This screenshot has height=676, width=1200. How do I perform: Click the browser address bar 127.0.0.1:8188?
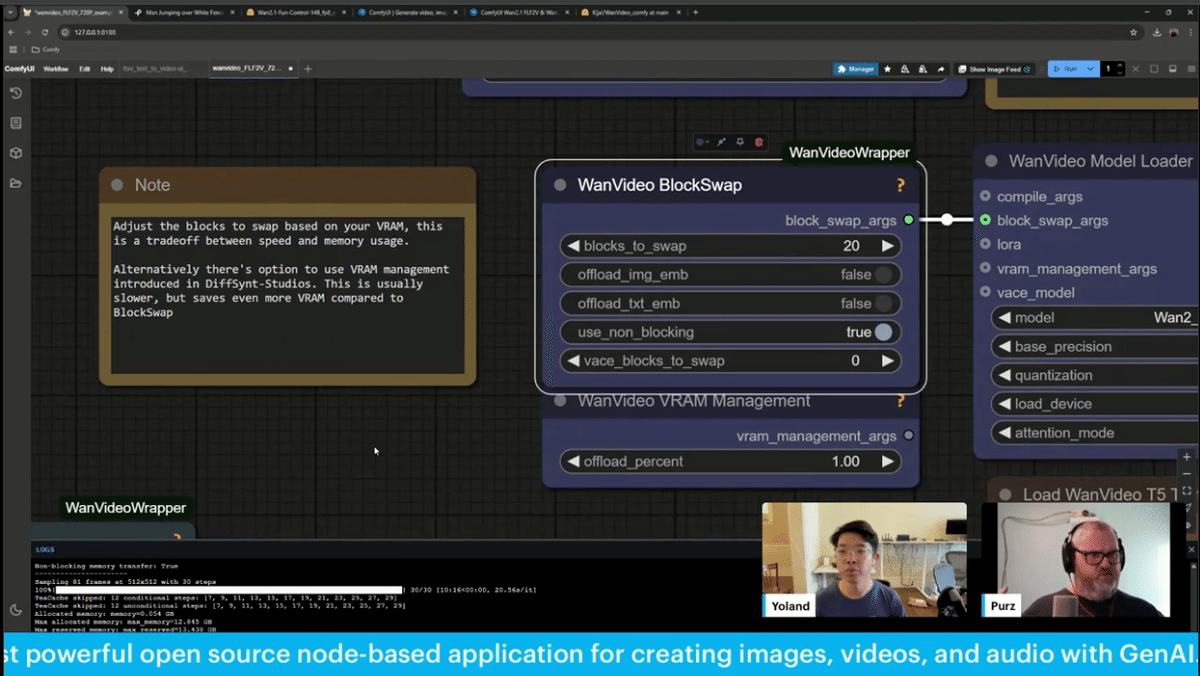(x=600, y=32)
